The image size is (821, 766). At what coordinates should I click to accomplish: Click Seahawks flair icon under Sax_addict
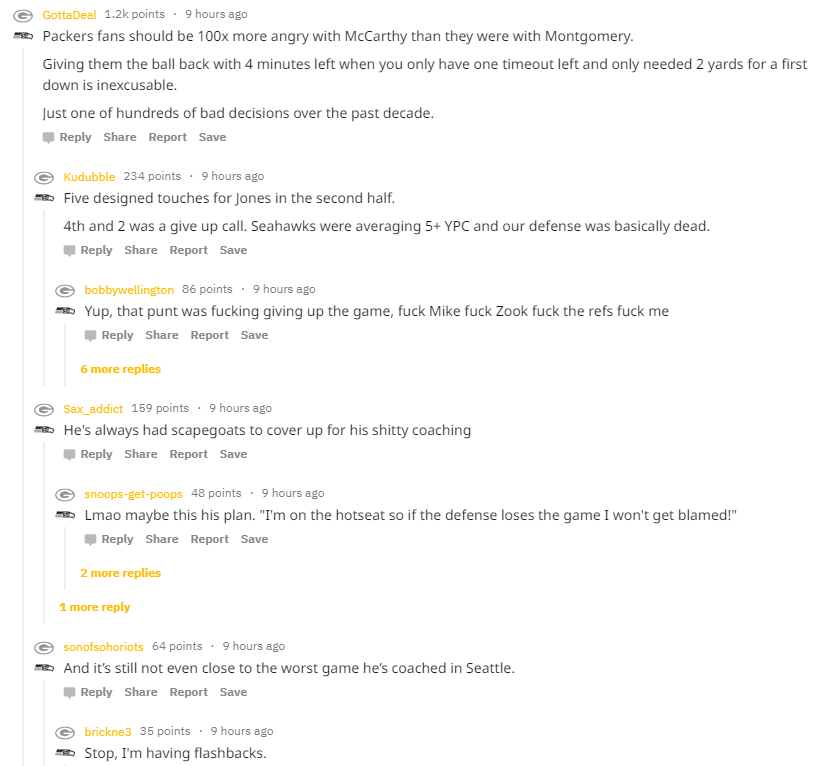click(x=44, y=430)
